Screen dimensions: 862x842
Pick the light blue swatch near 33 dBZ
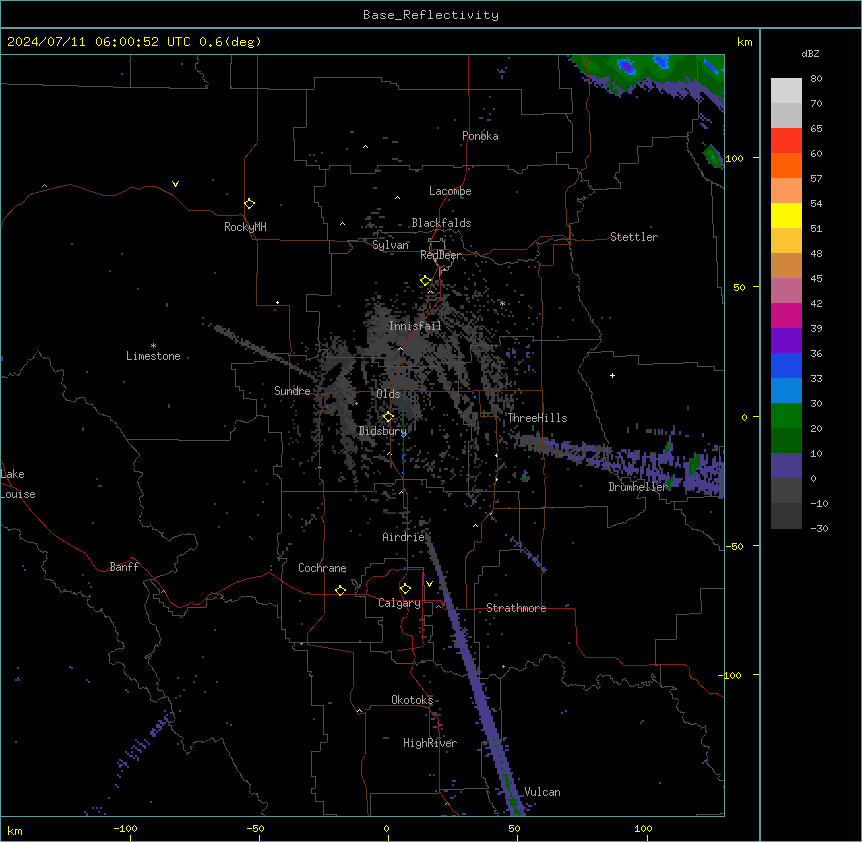[x=786, y=390]
